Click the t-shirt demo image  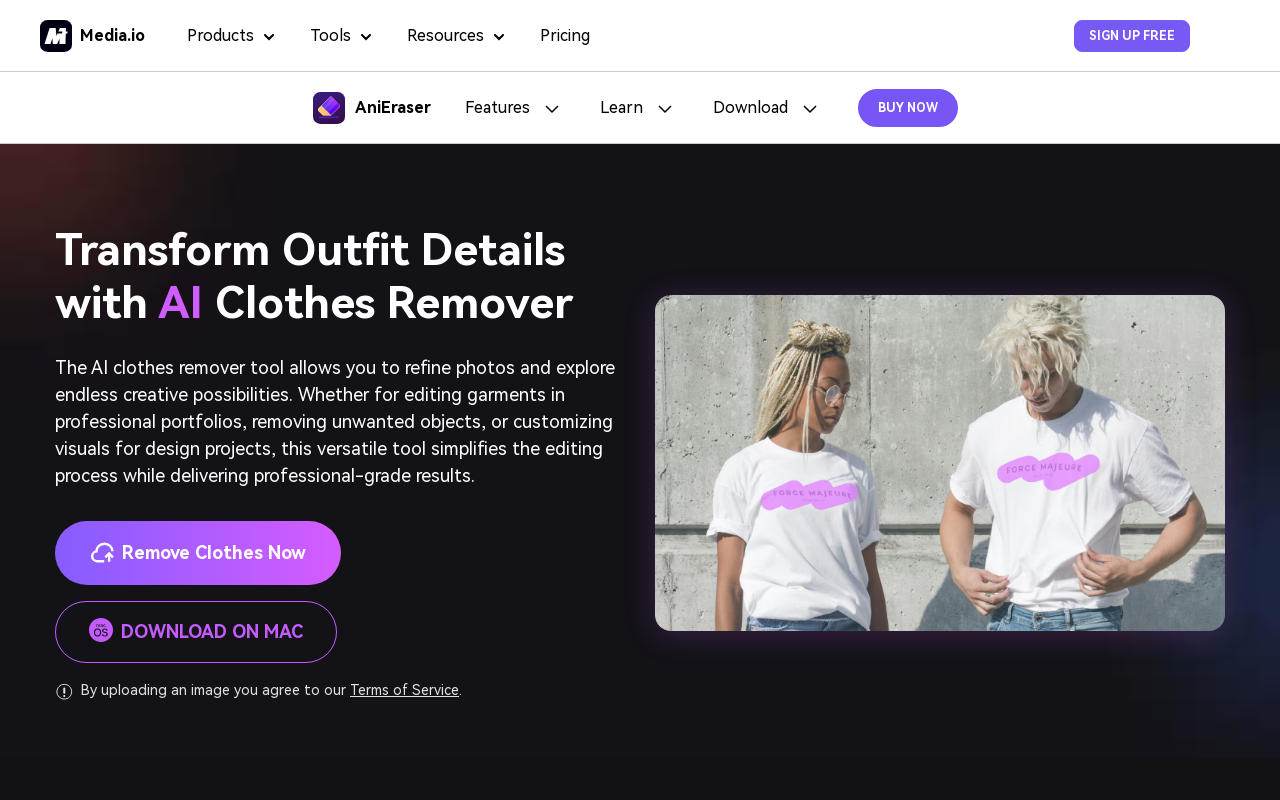click(940, 463)
